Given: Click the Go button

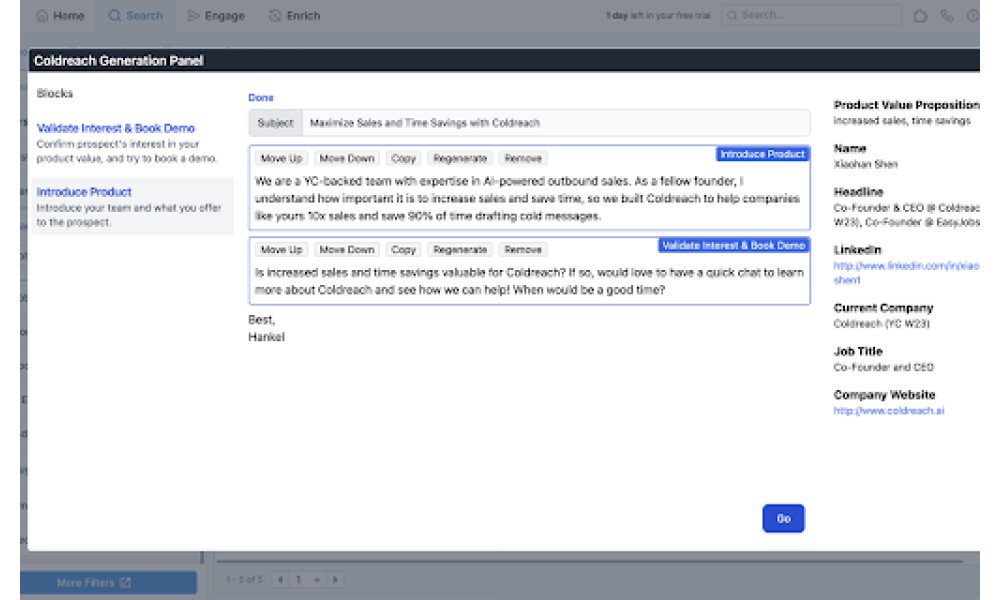Looking at the screenshot, I should point(783,518).
